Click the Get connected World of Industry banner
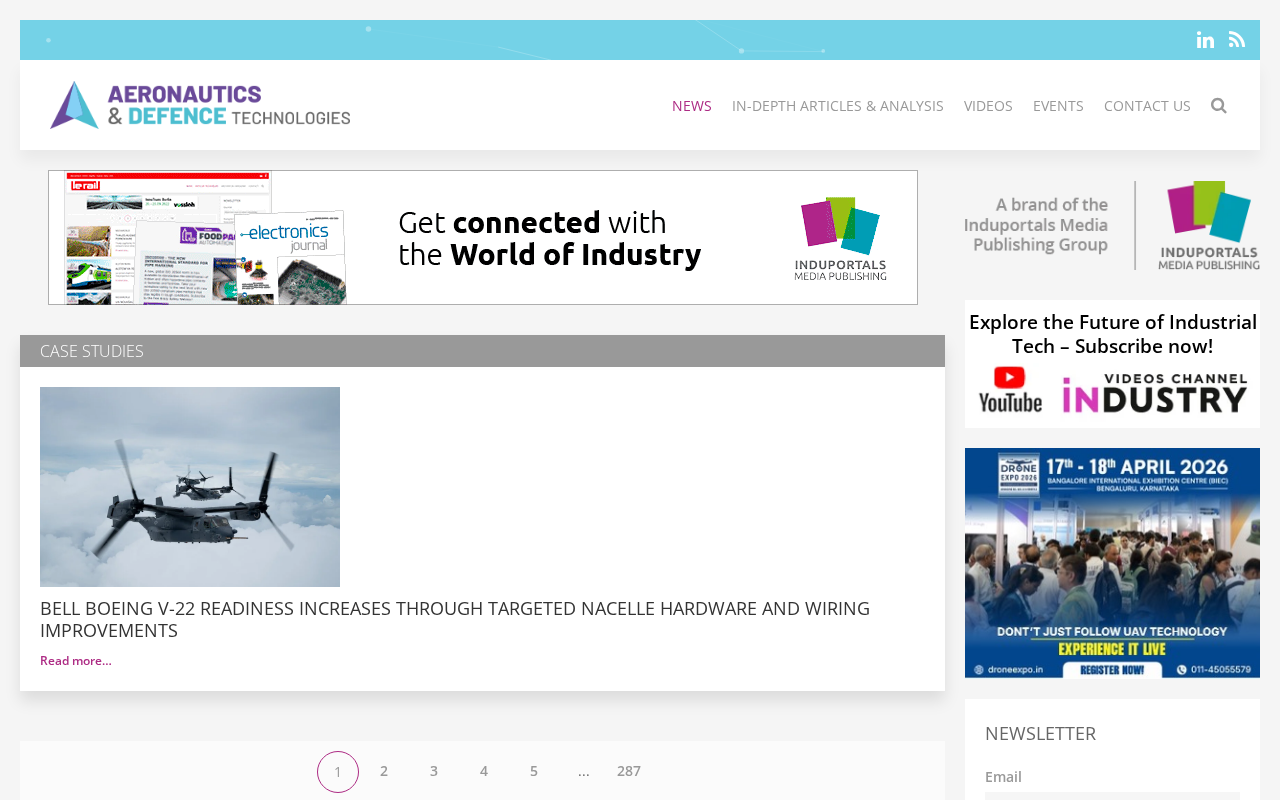Screen dimensions: 1280x800 click(483, 238)
